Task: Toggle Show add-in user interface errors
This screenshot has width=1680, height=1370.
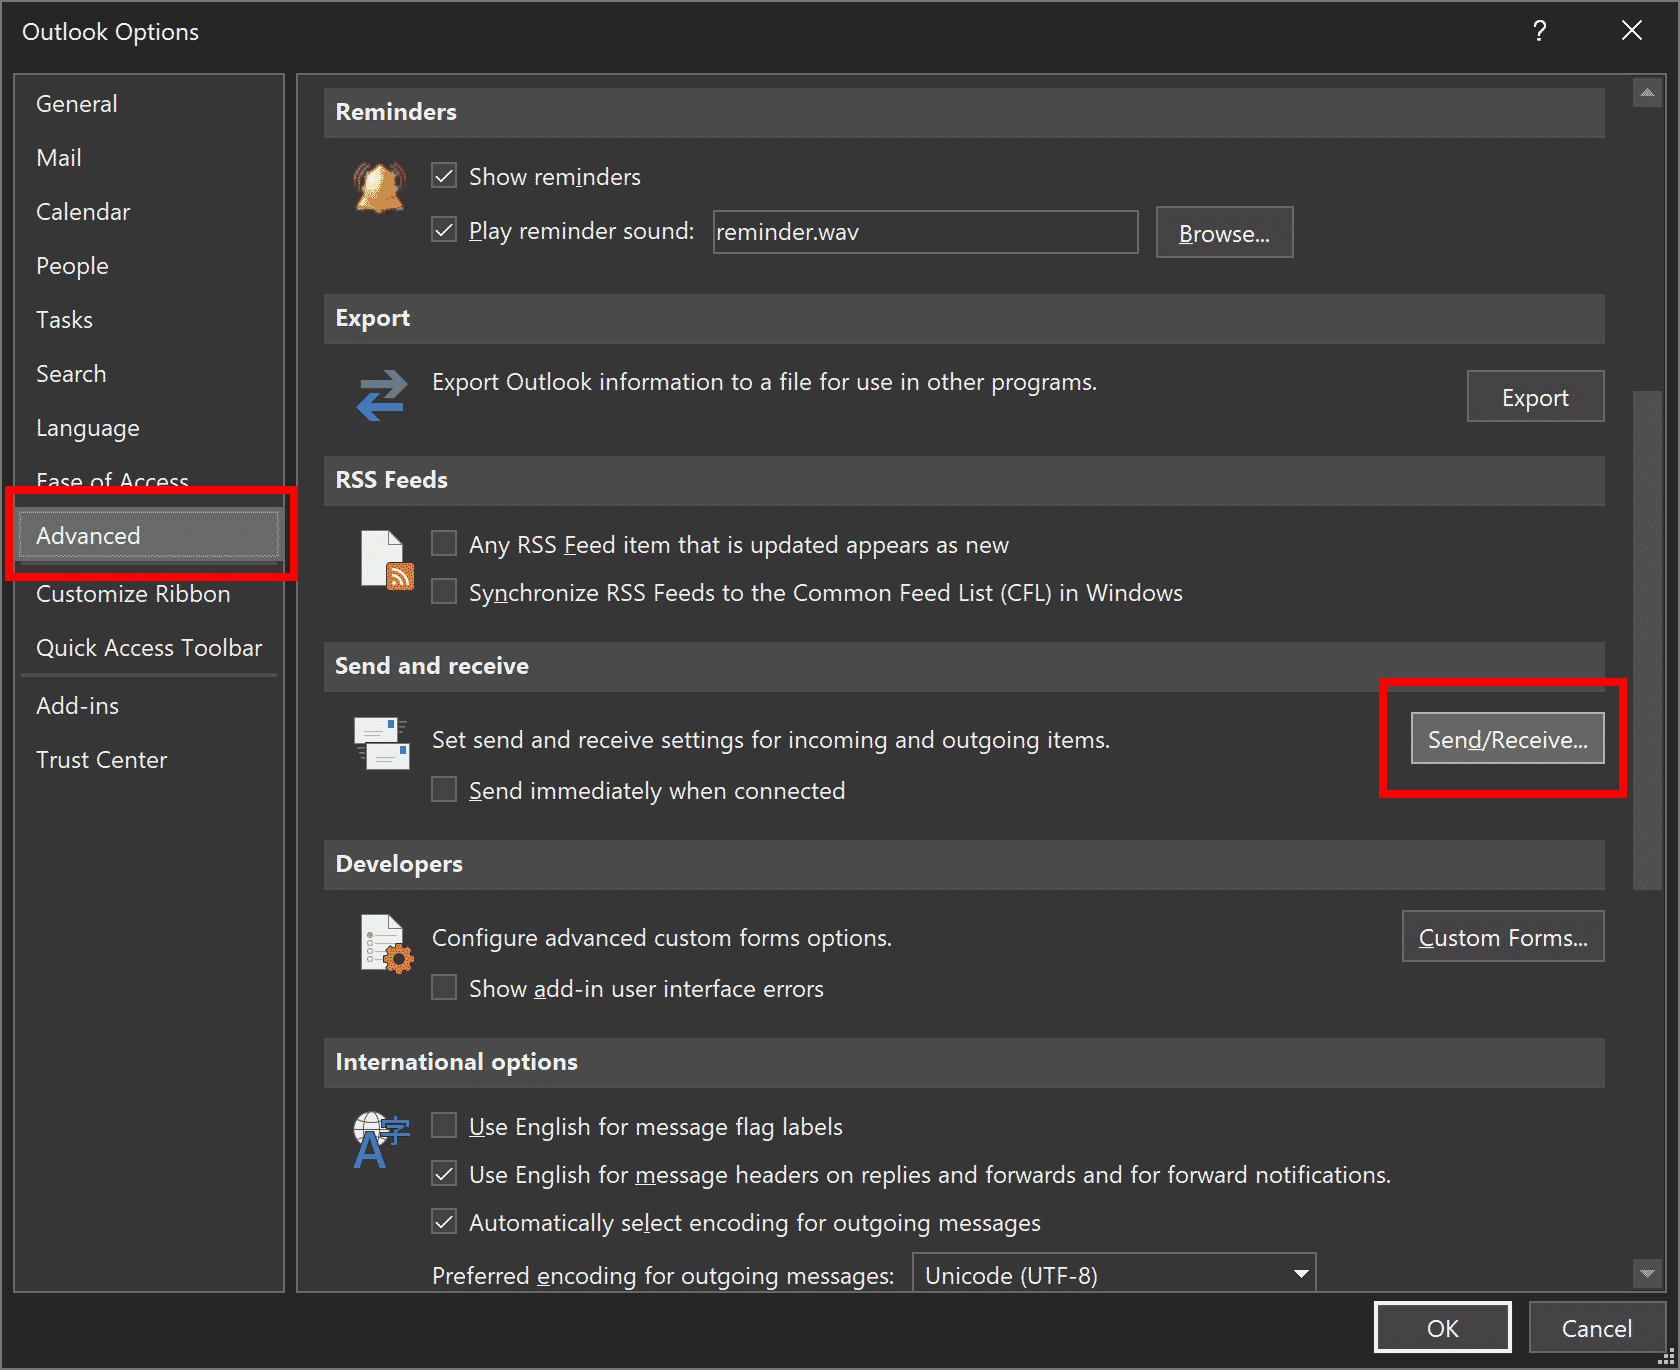Action: click(x=444, y=988)
